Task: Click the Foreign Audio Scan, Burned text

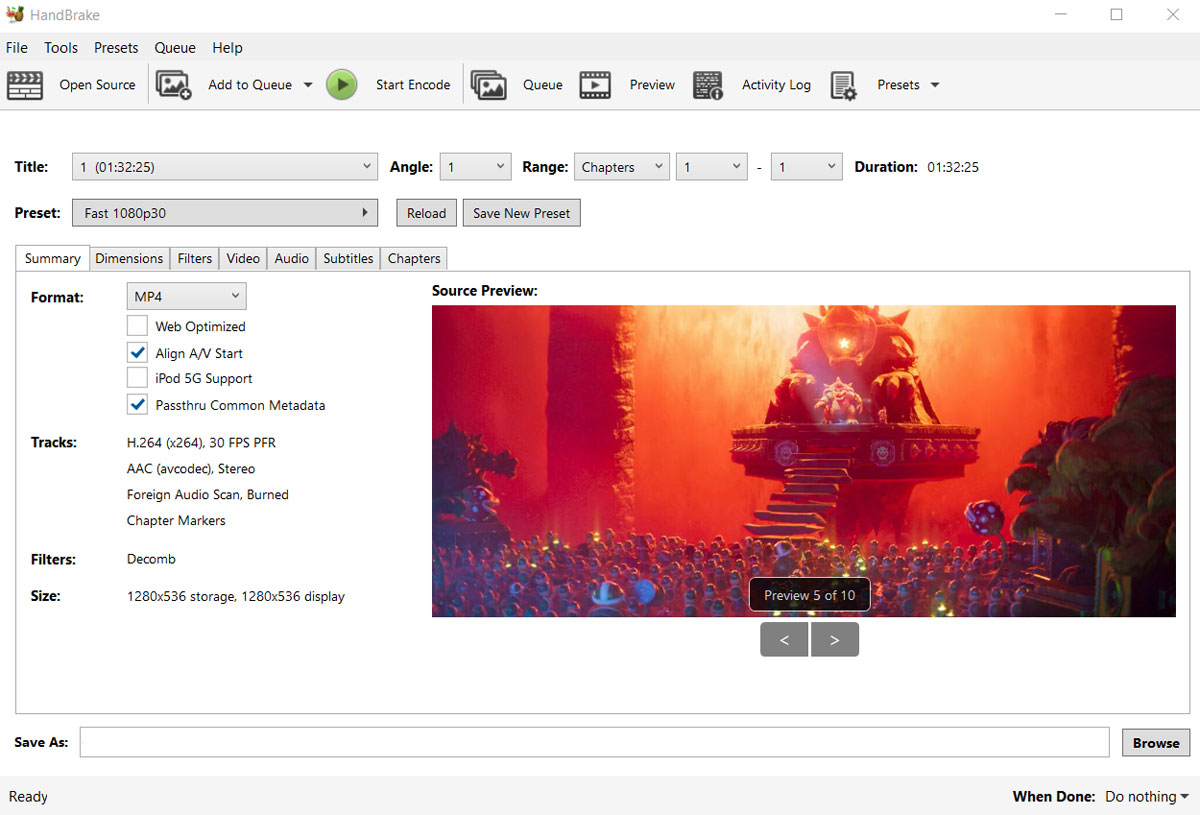Action: pos(208,494)
